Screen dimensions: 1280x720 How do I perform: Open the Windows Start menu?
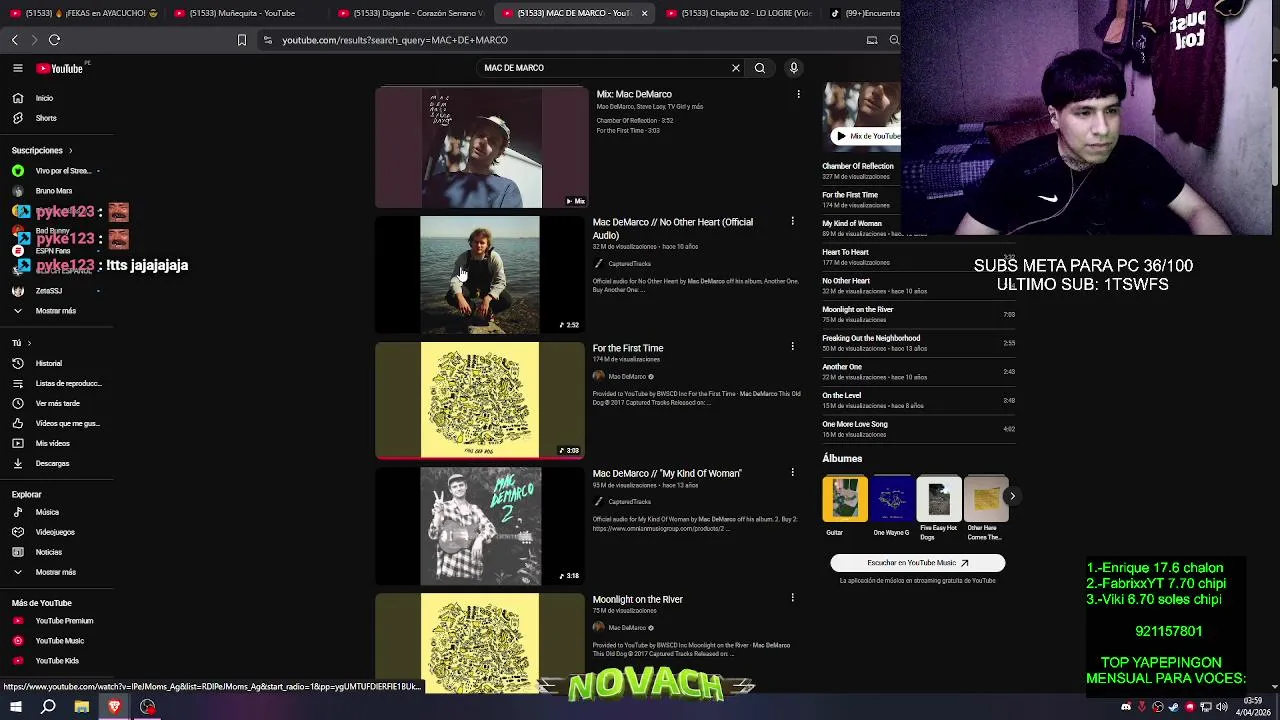click(x=15, y=707)
